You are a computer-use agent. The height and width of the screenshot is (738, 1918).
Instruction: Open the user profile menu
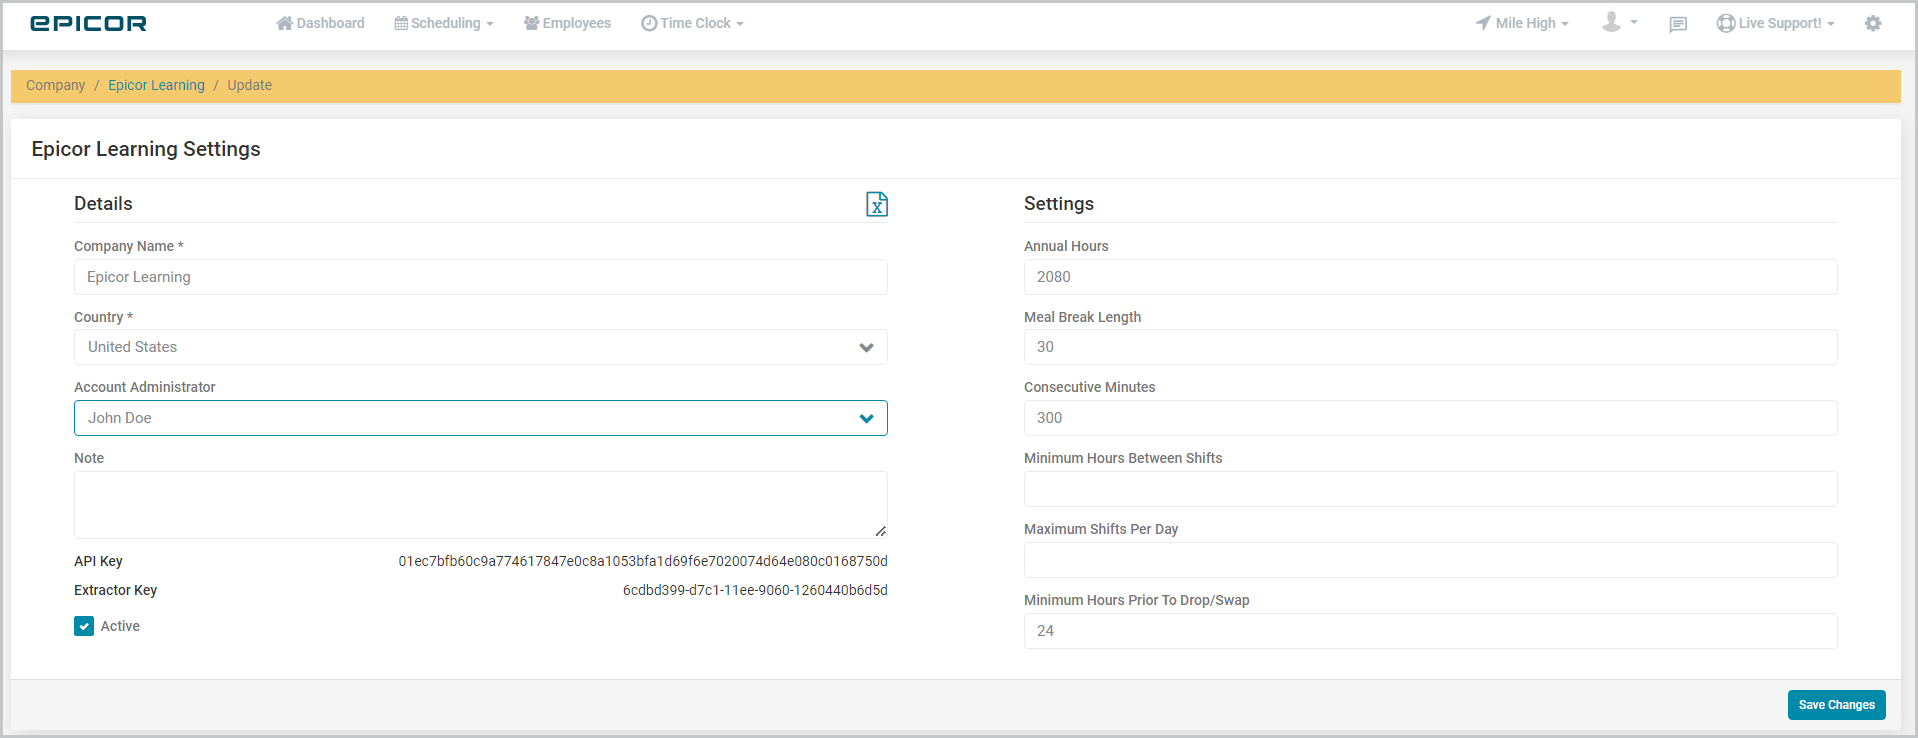[x=1619, y=22]
